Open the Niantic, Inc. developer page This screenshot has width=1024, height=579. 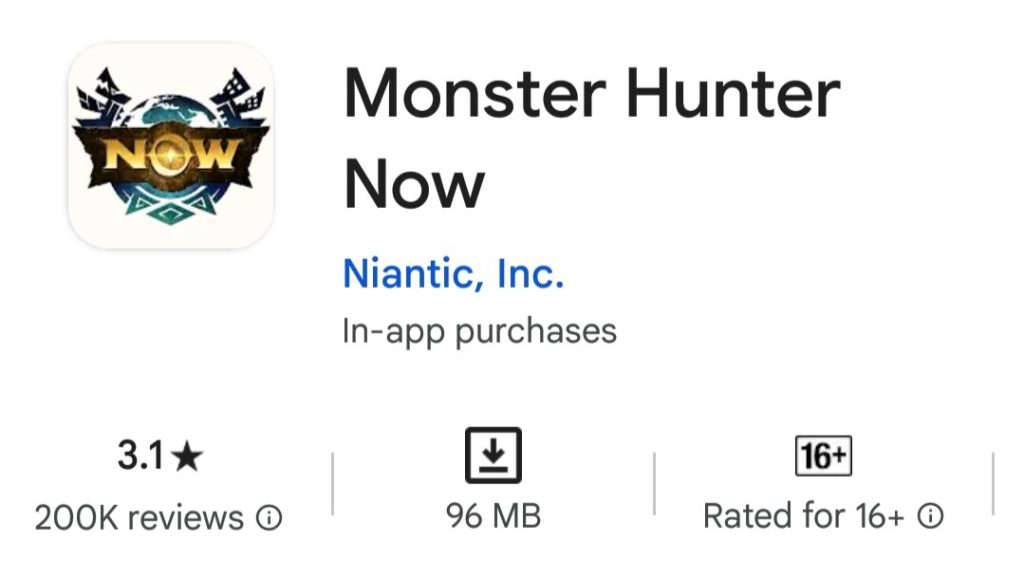click(453, 273)
